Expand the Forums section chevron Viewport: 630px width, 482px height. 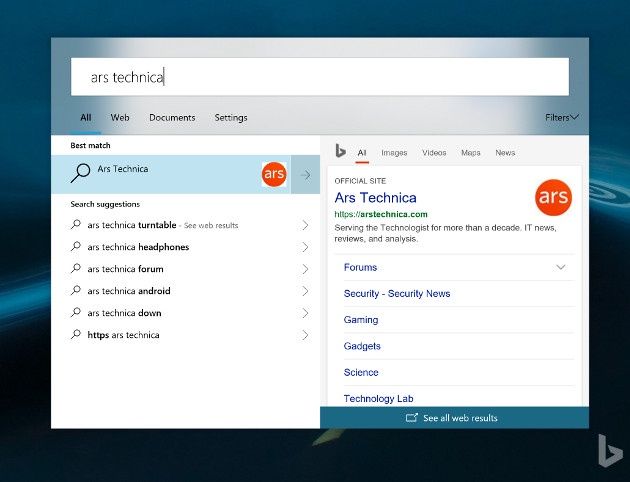click(x=561, y=267)
